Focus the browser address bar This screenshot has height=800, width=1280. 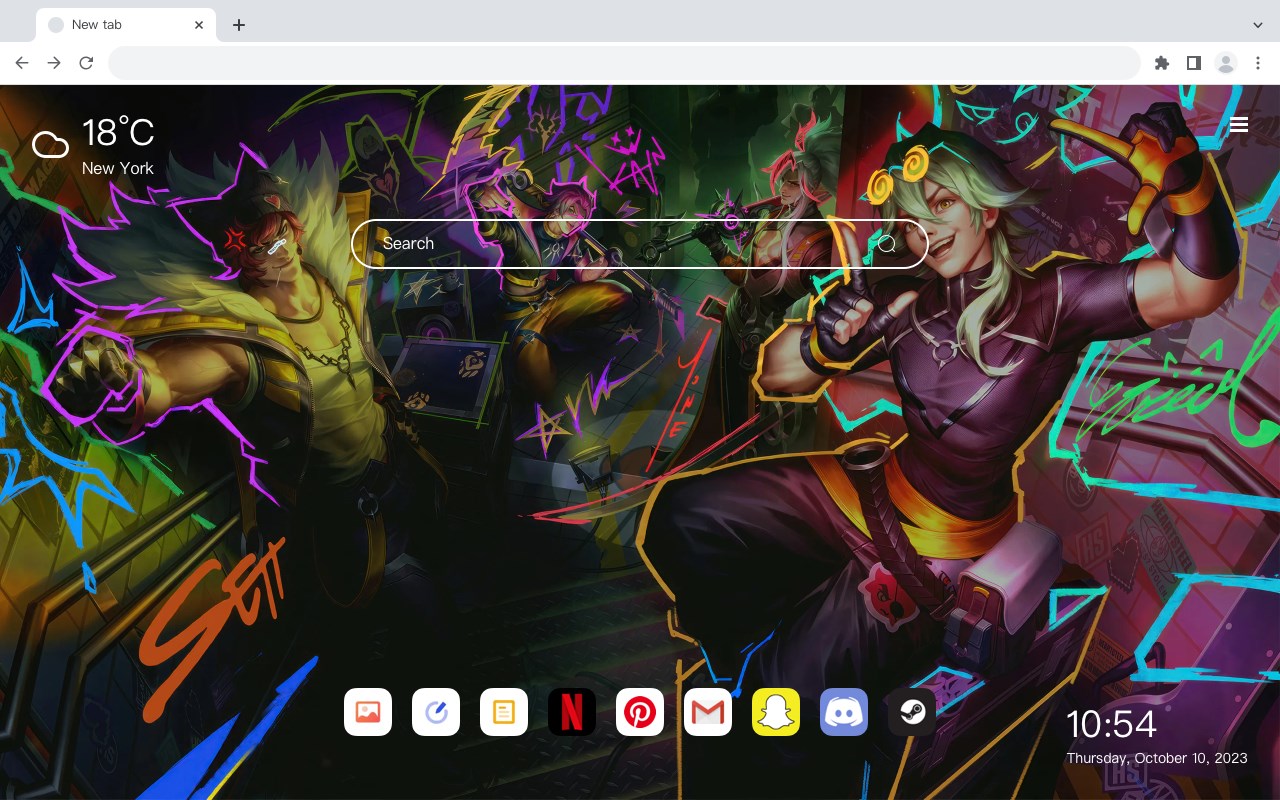pos(624,63)
